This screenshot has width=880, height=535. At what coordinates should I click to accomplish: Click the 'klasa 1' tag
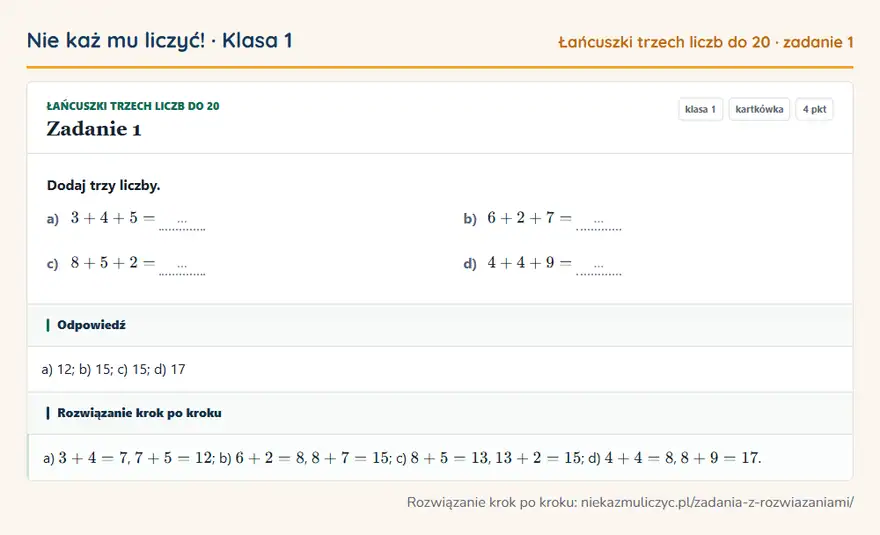[700, 109]
